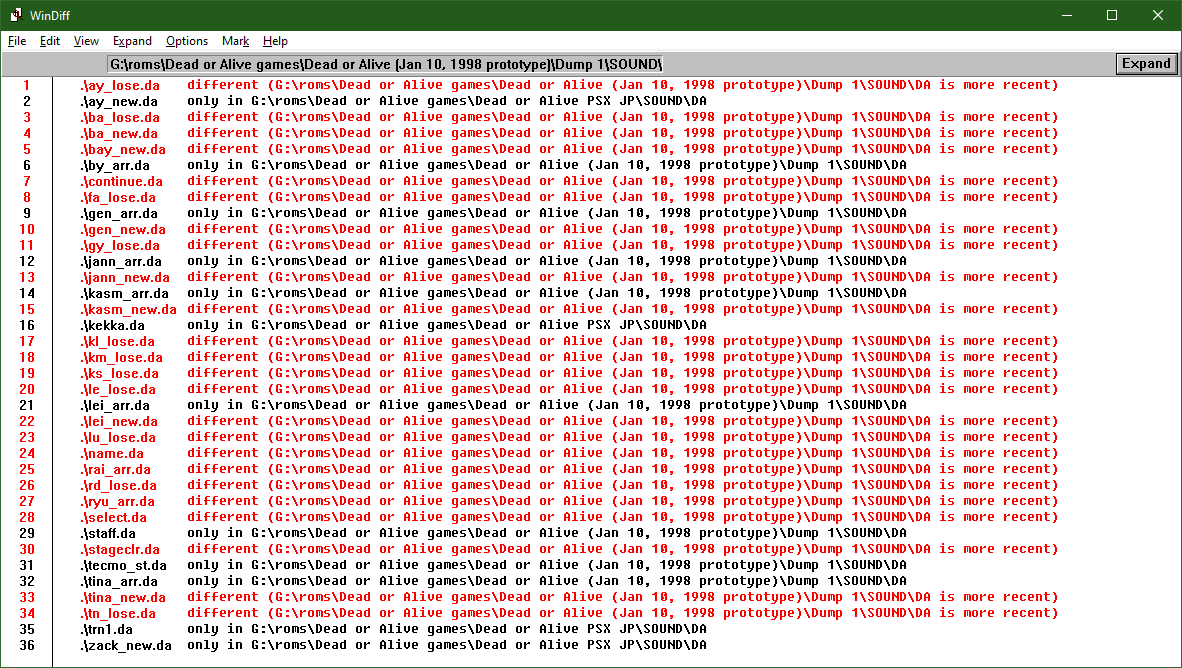The image size is (1182, 668).
Task: Click the WinDiff app icon in title bar
Action: [x=16, y=15]
